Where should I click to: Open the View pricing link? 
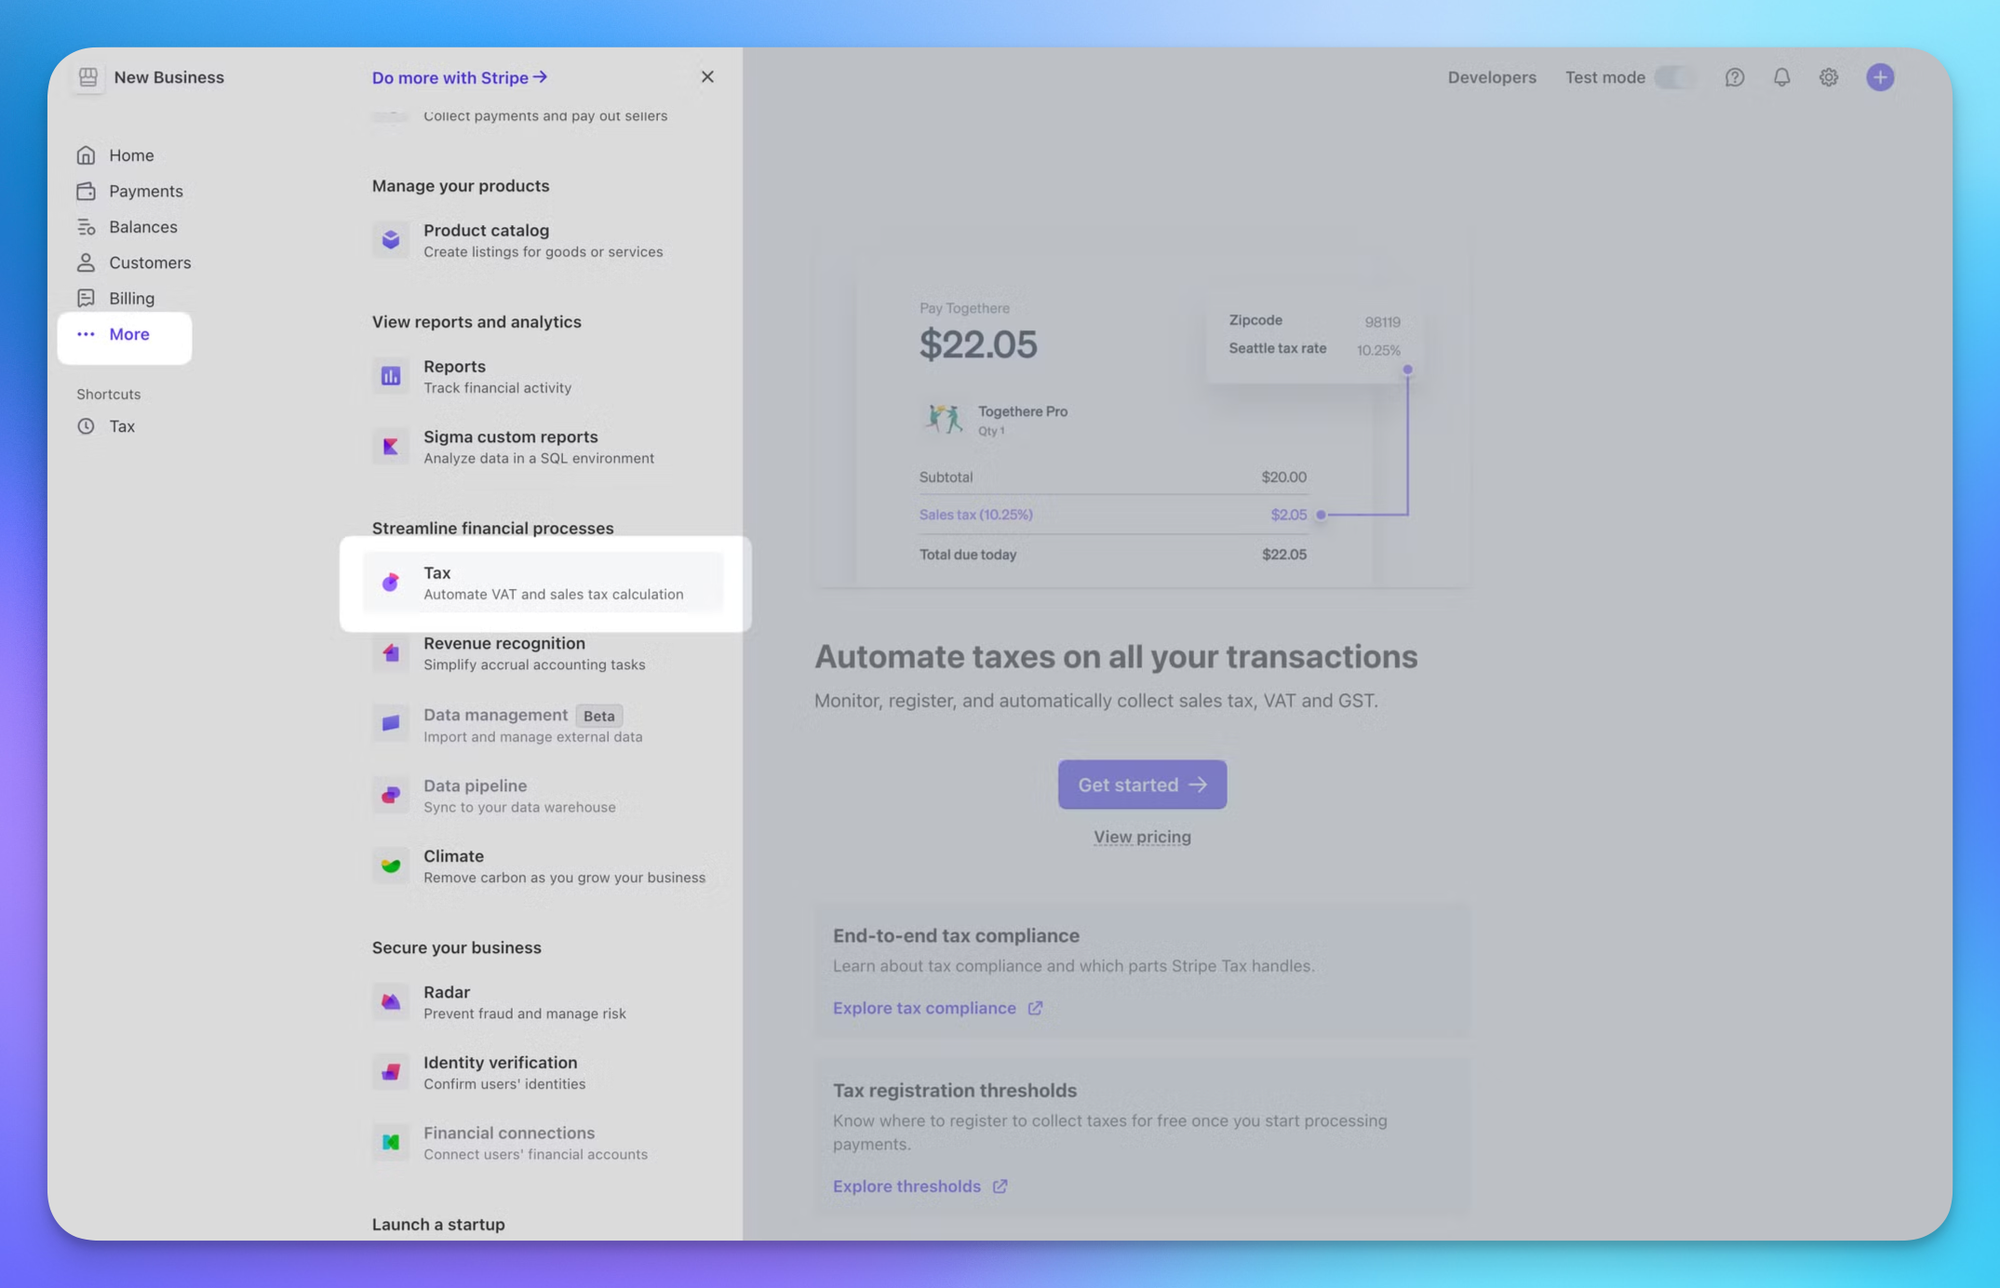coord(1142,837)
